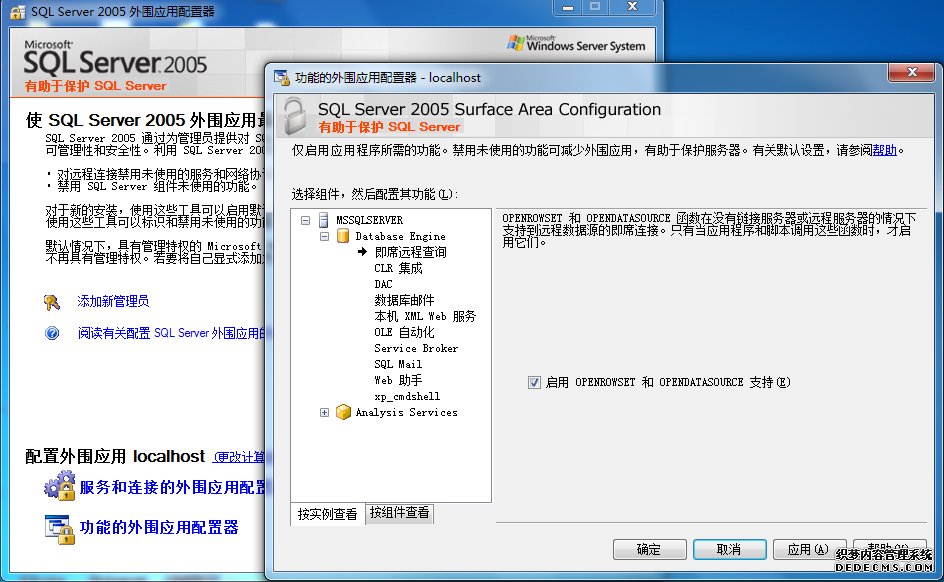Screen dimensions: 944x582
Task: Switch to the 按组件查看 tab
Action: coord(399,513)
